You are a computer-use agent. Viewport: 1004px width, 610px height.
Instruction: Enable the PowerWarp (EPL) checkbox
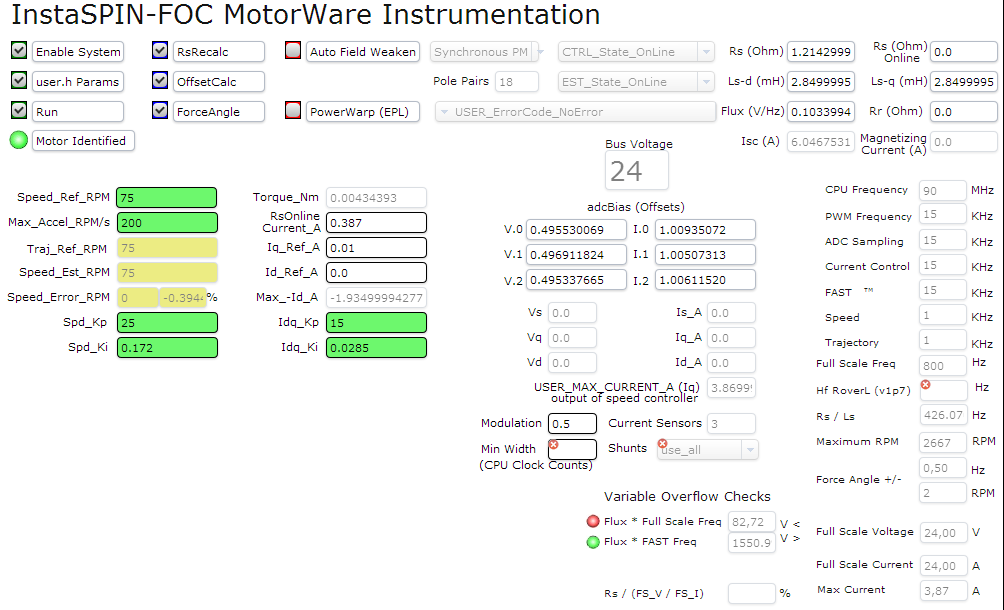coord(293,110)
